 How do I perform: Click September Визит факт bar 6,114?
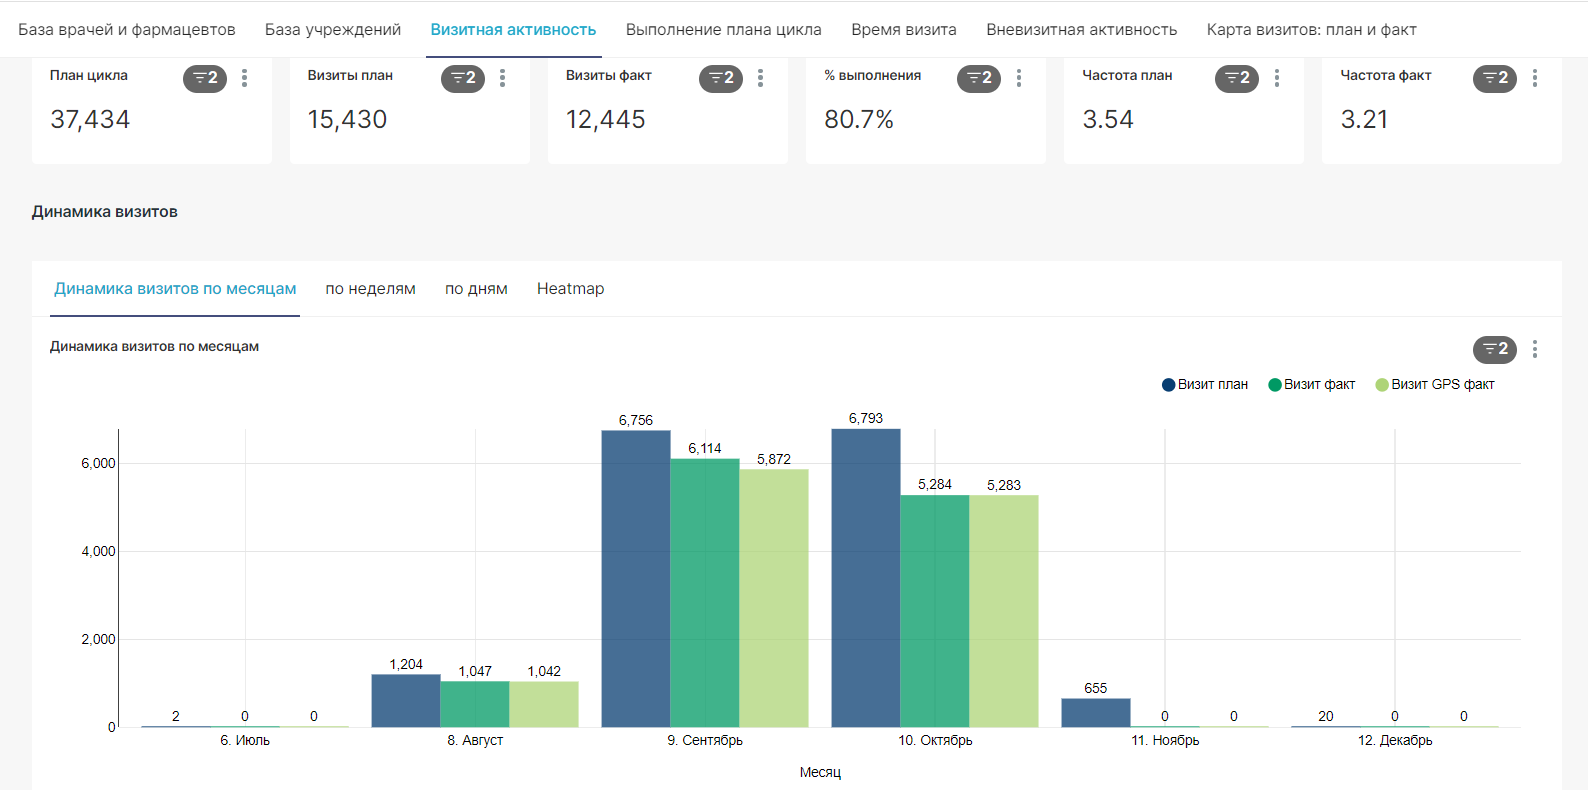click(x=705, y=593)
